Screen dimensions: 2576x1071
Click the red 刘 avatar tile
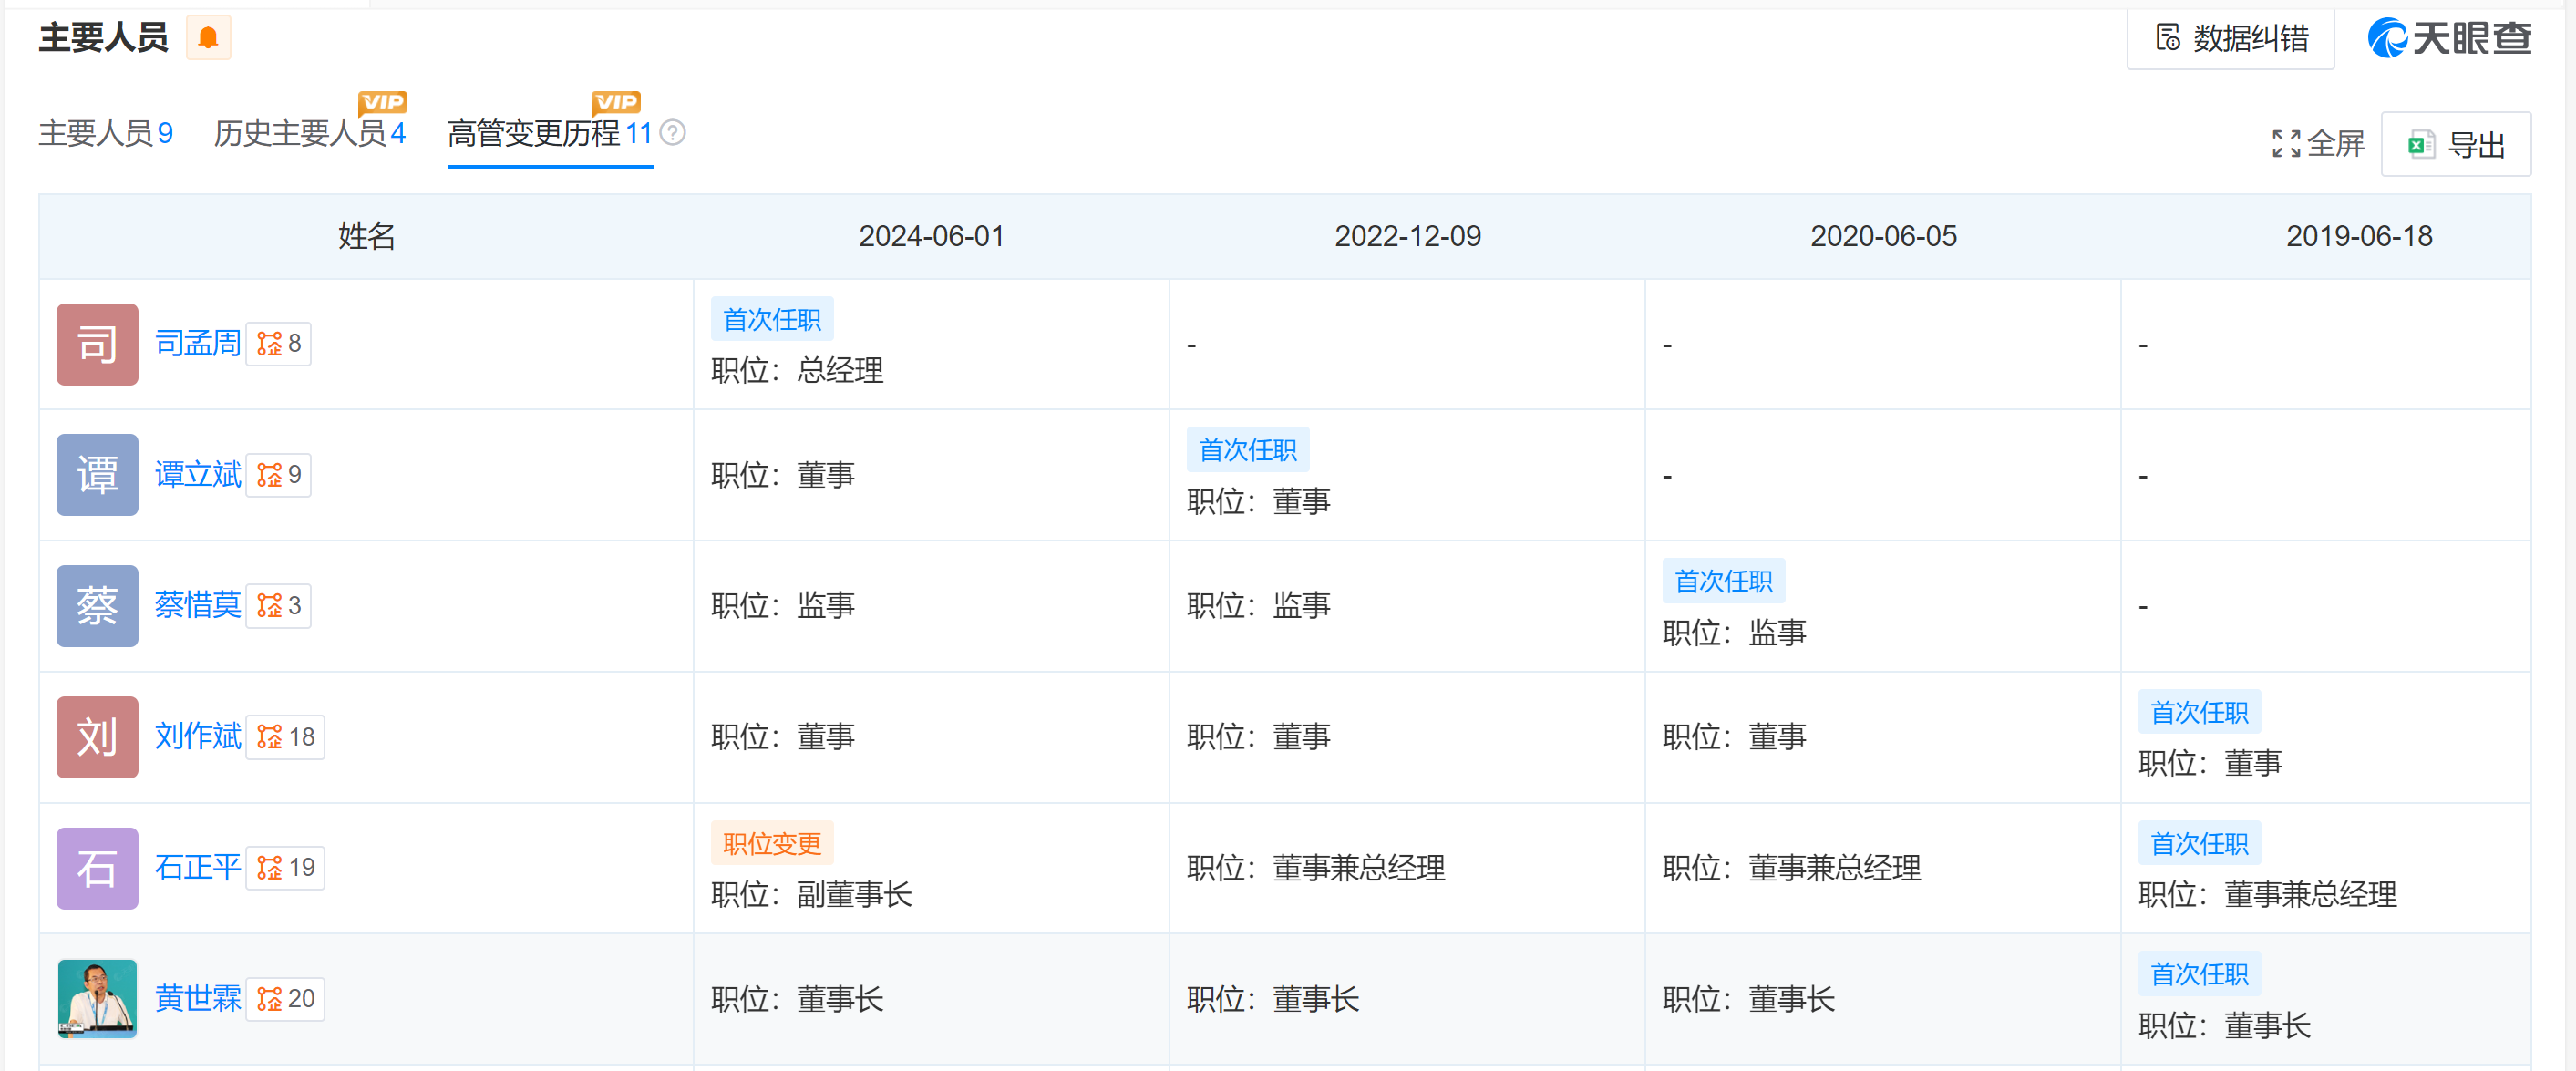pyautogui.click(x=97, y=737)
